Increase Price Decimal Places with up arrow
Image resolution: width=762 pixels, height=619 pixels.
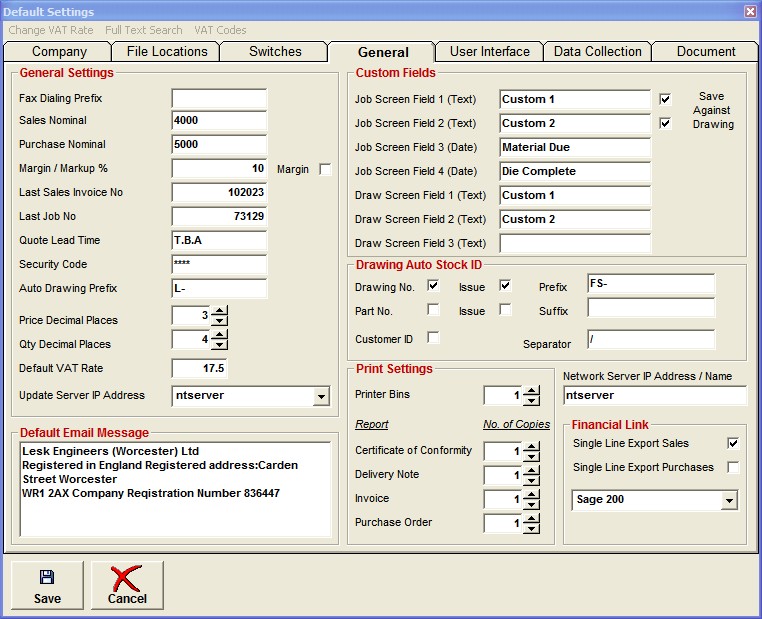click(x=220, y=311)
